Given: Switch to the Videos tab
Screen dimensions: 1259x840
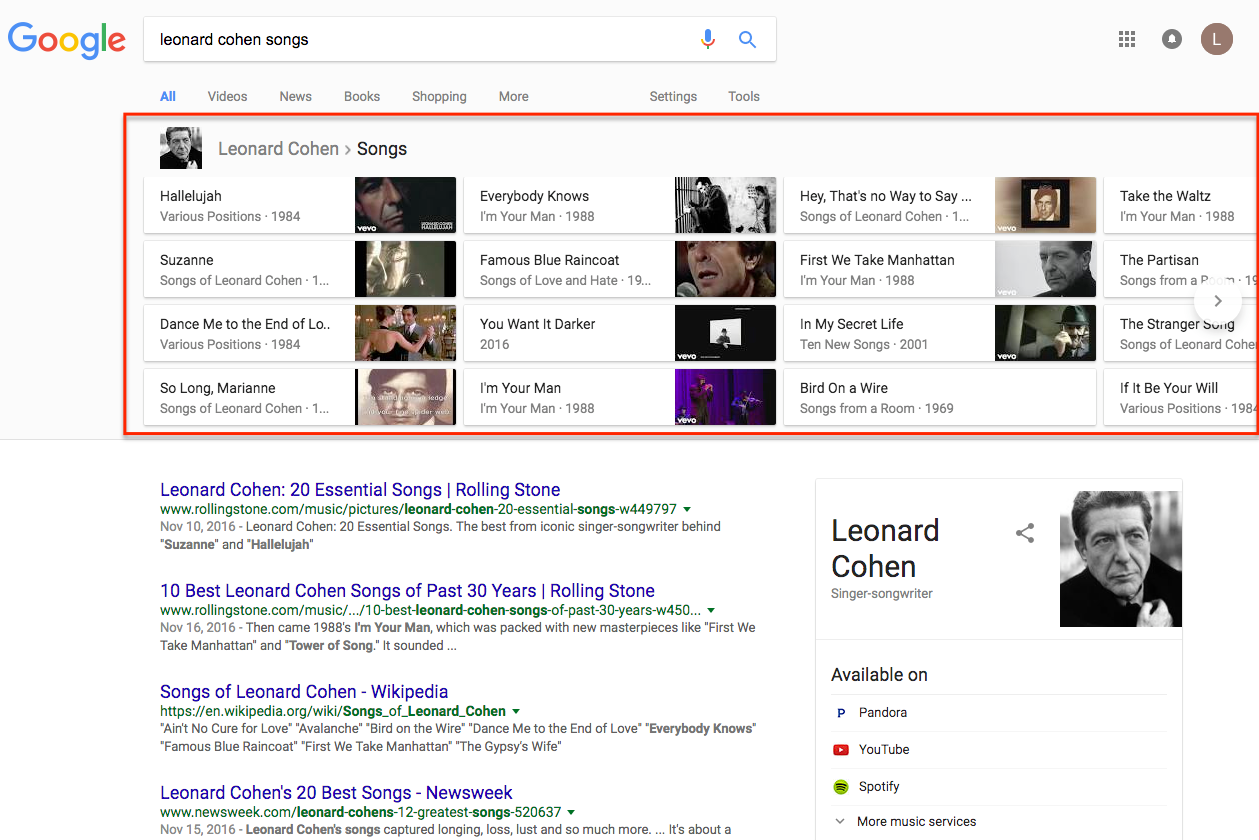Looking at the screenshot, I should tap(227, 97).
